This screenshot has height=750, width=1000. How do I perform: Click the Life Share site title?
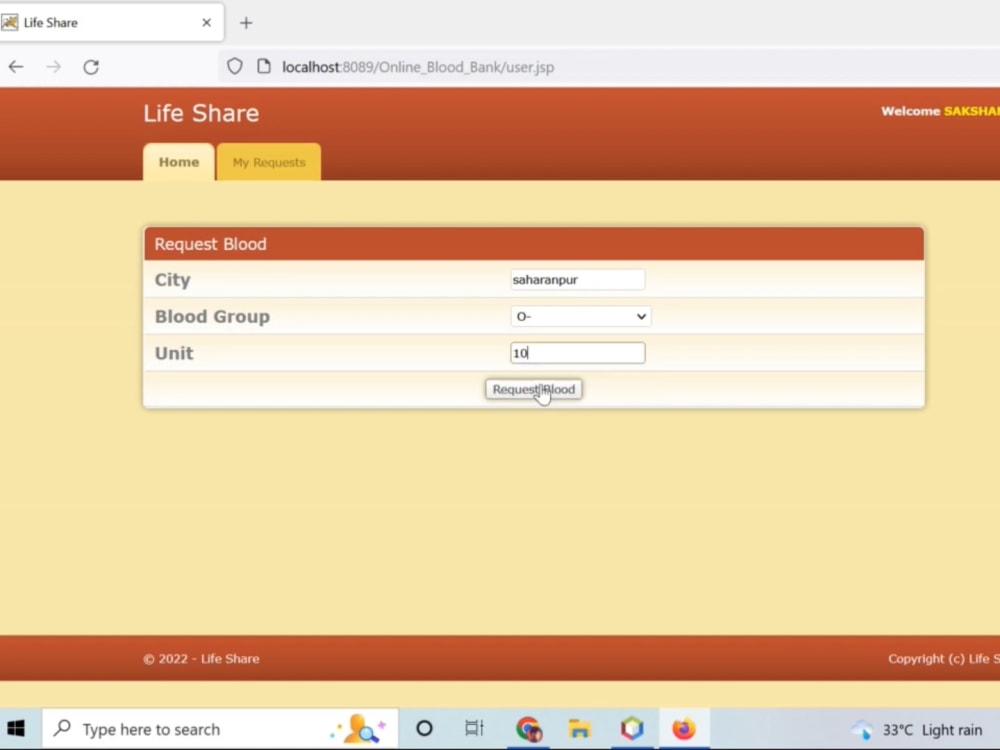click(201, 113)
